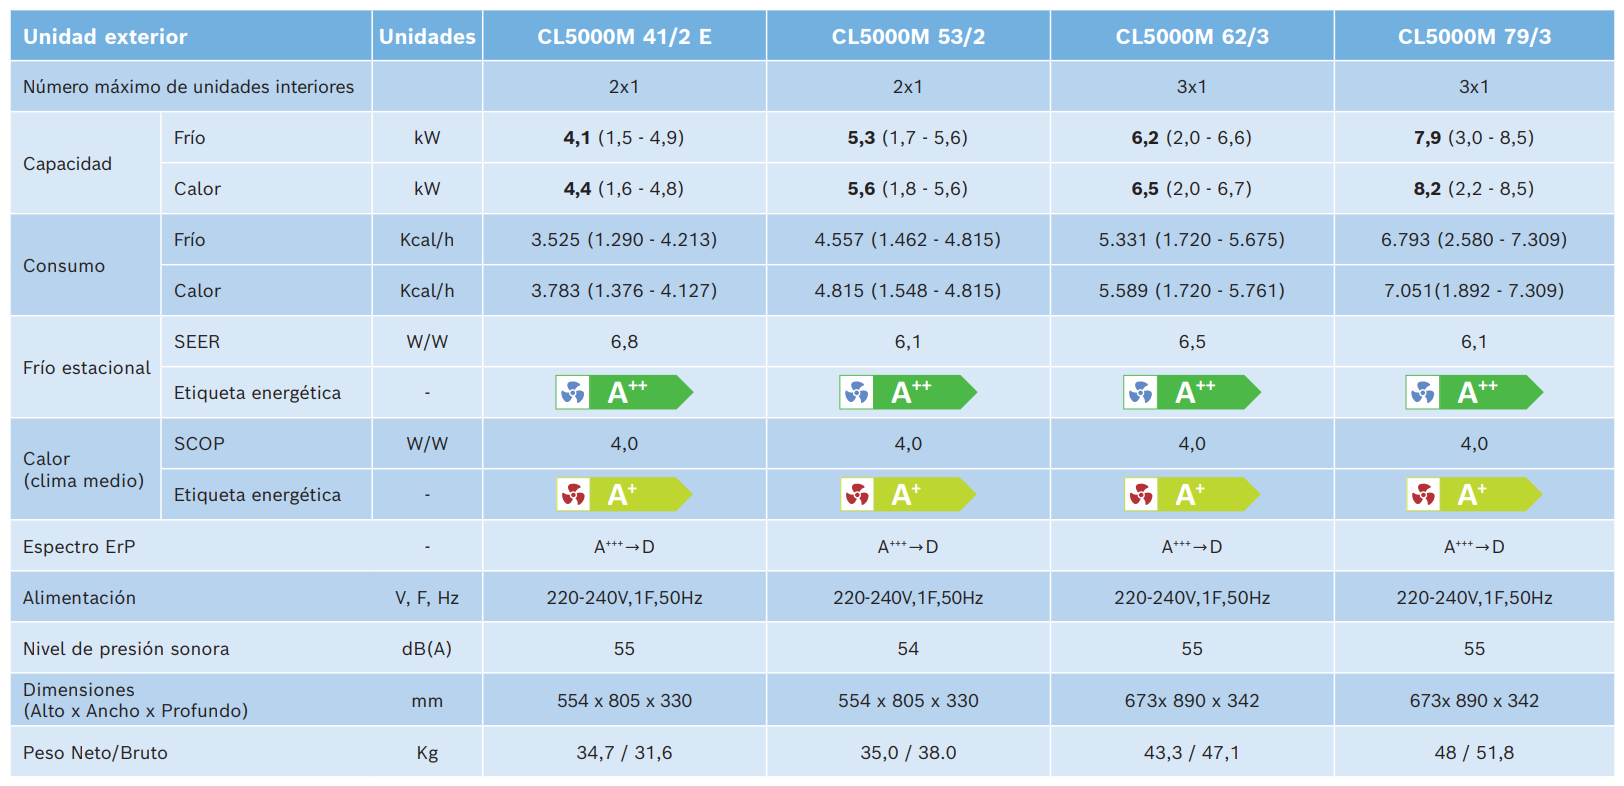
Task: Click the A+ heating label under CL5000M 62/3
Action: tap(1192, 495)
